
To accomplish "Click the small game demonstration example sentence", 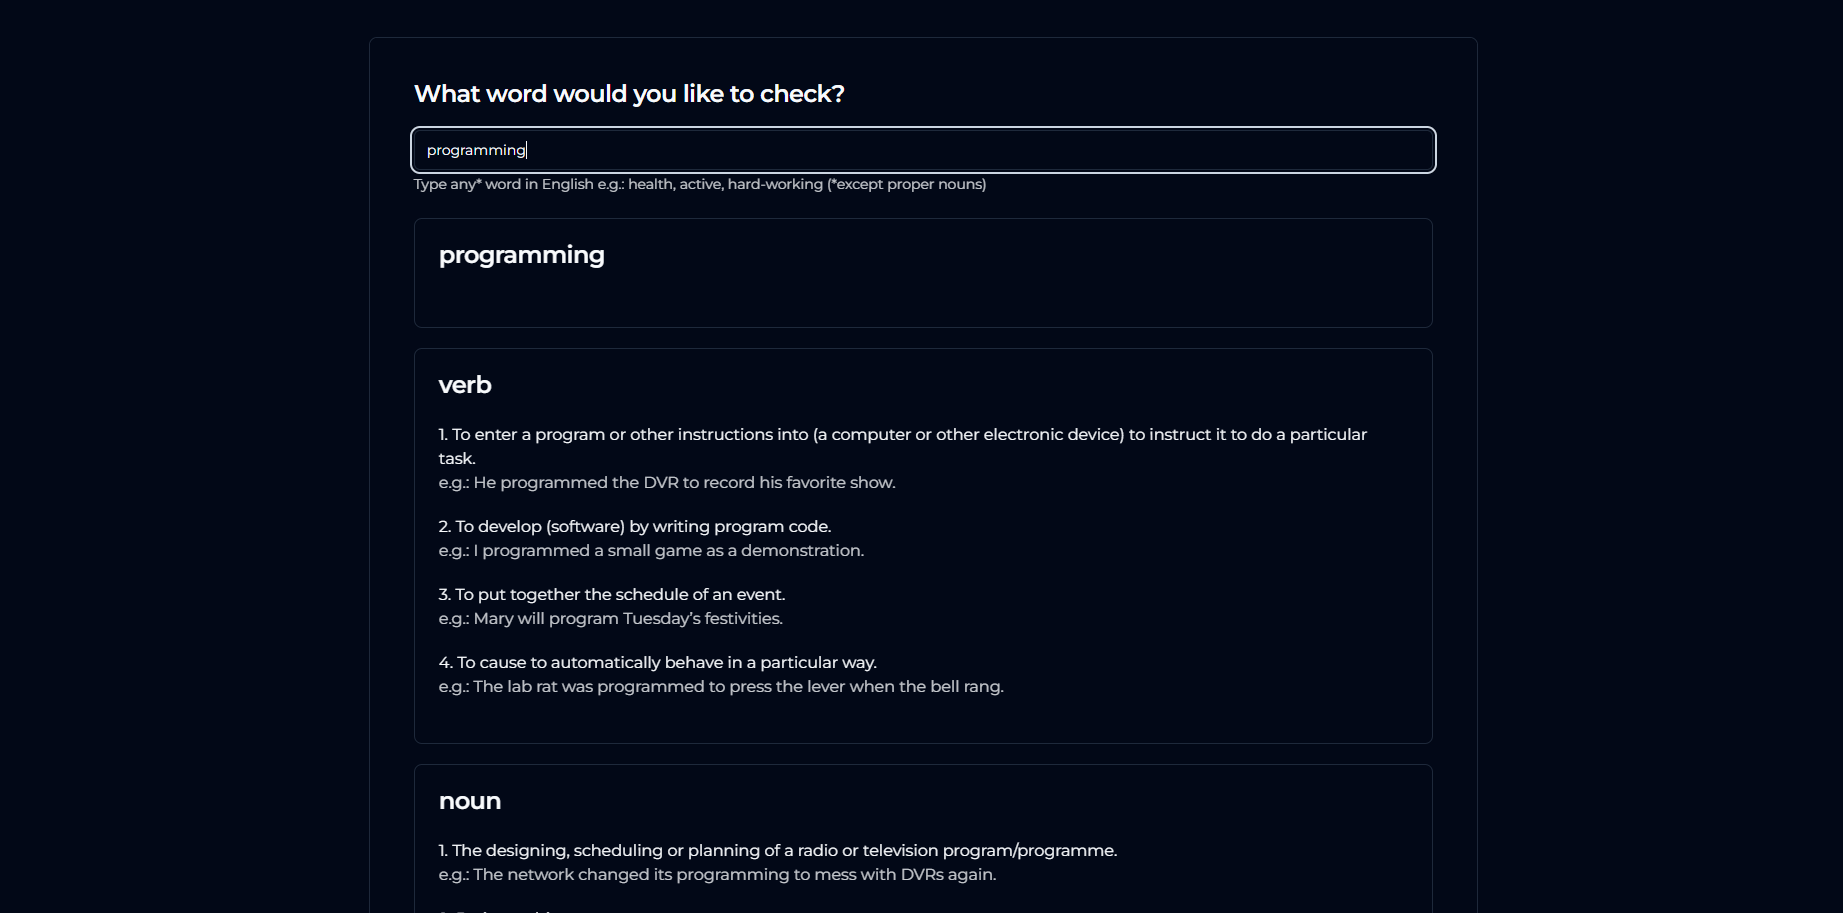I will (650, 550).
